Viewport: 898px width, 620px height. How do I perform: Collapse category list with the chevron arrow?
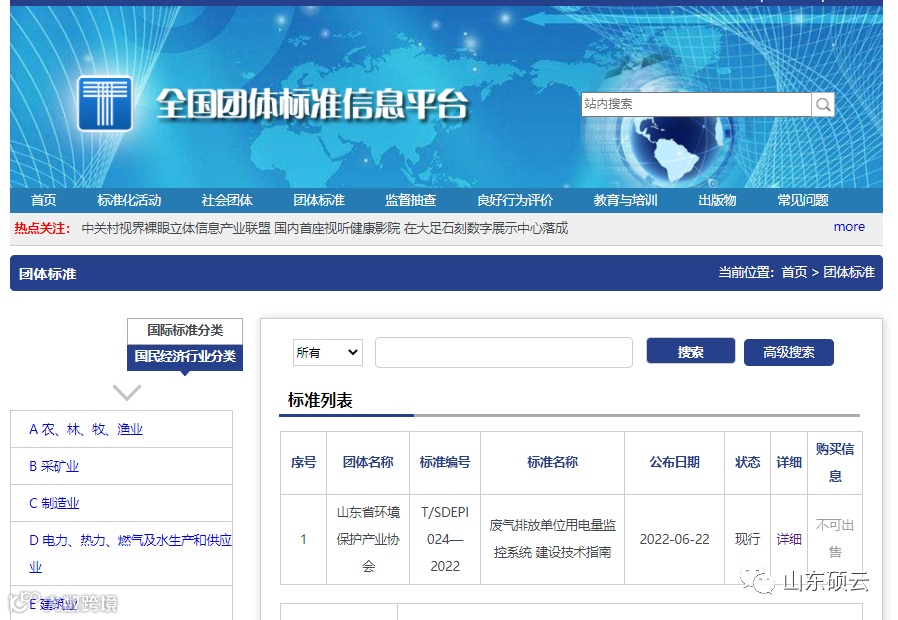tap(127, 393)
